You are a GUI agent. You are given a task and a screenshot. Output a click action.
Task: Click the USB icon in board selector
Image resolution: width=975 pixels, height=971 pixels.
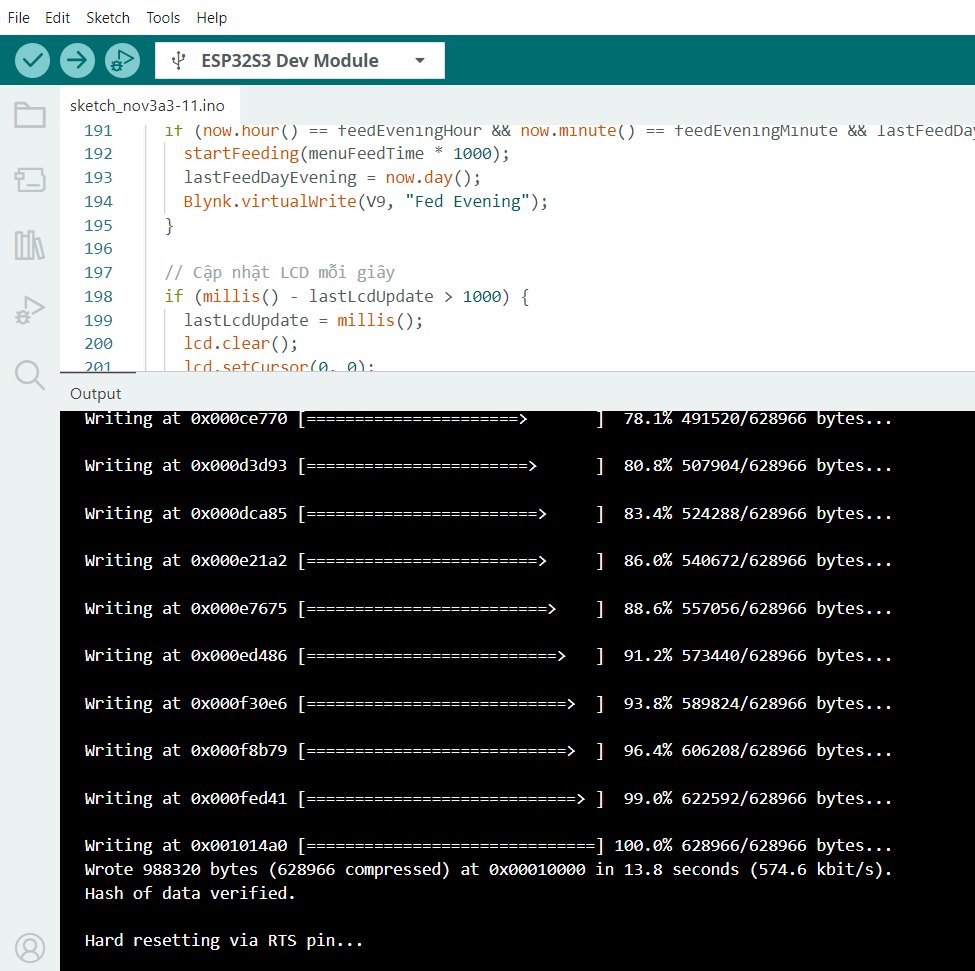coord(178,60)
